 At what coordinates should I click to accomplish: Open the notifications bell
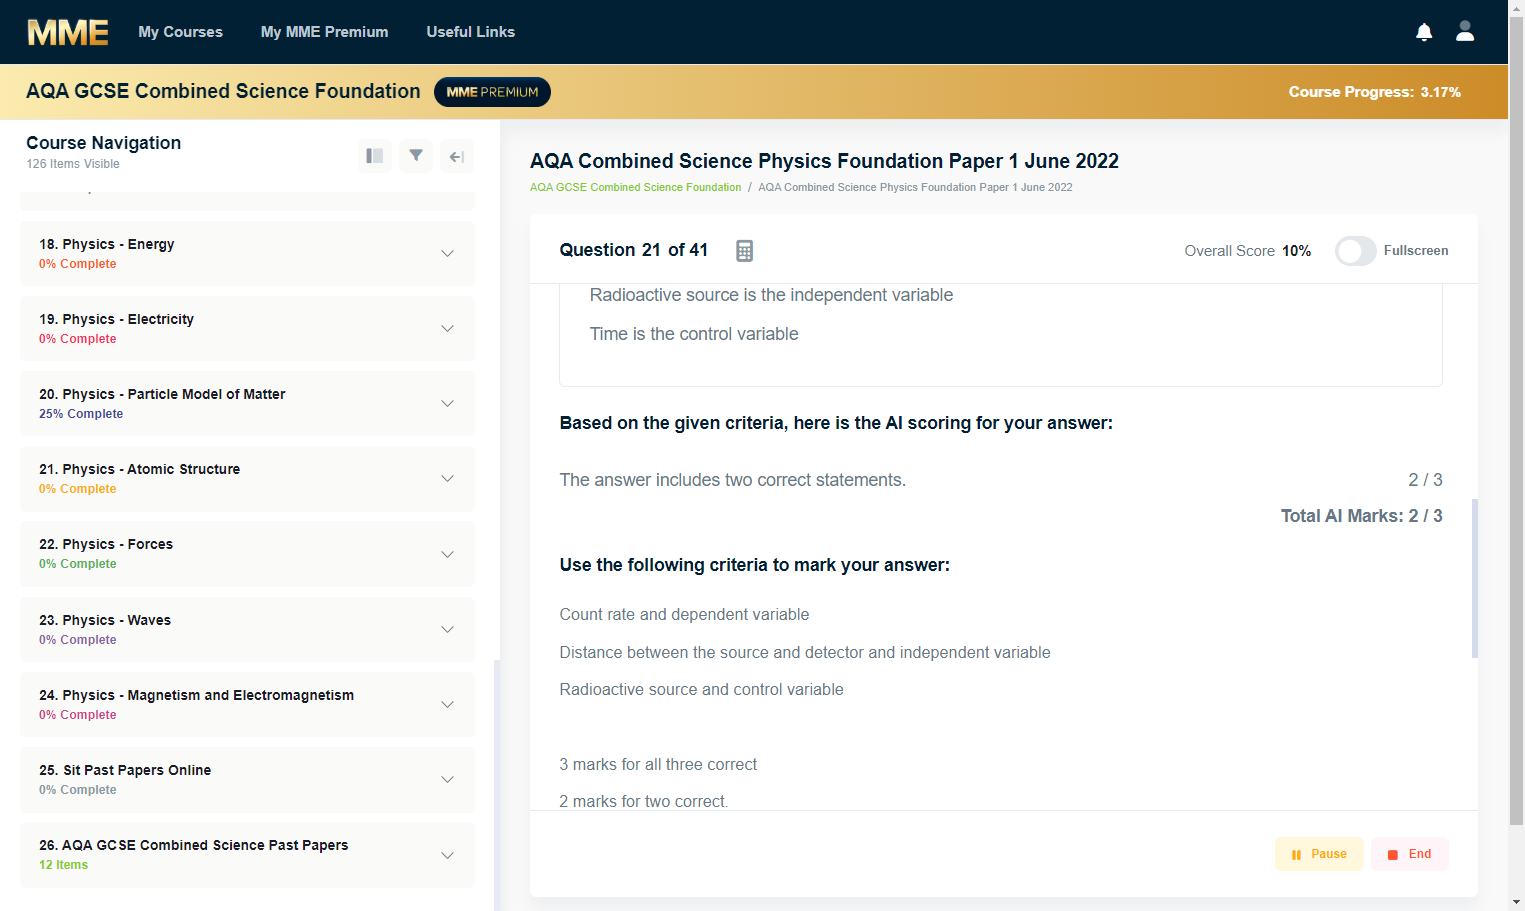point(1424,32)
